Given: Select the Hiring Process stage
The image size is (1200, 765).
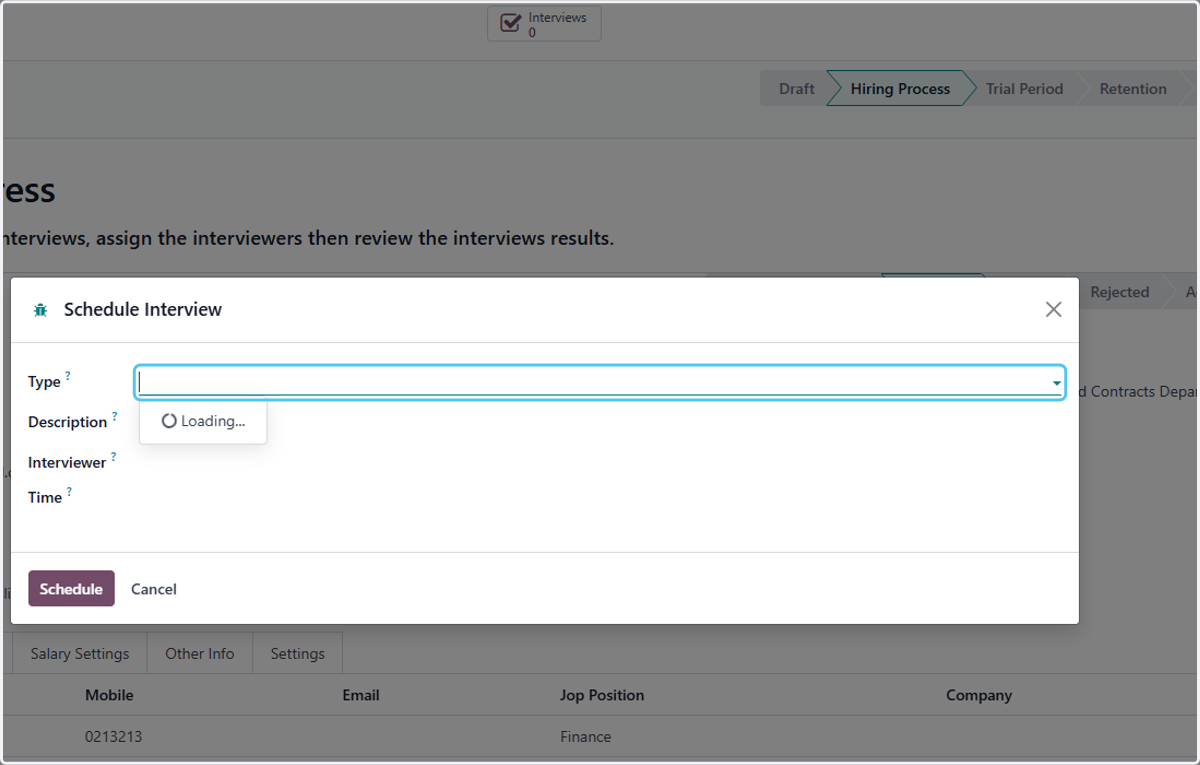Looking at the screenshot, I should (900, 88).
